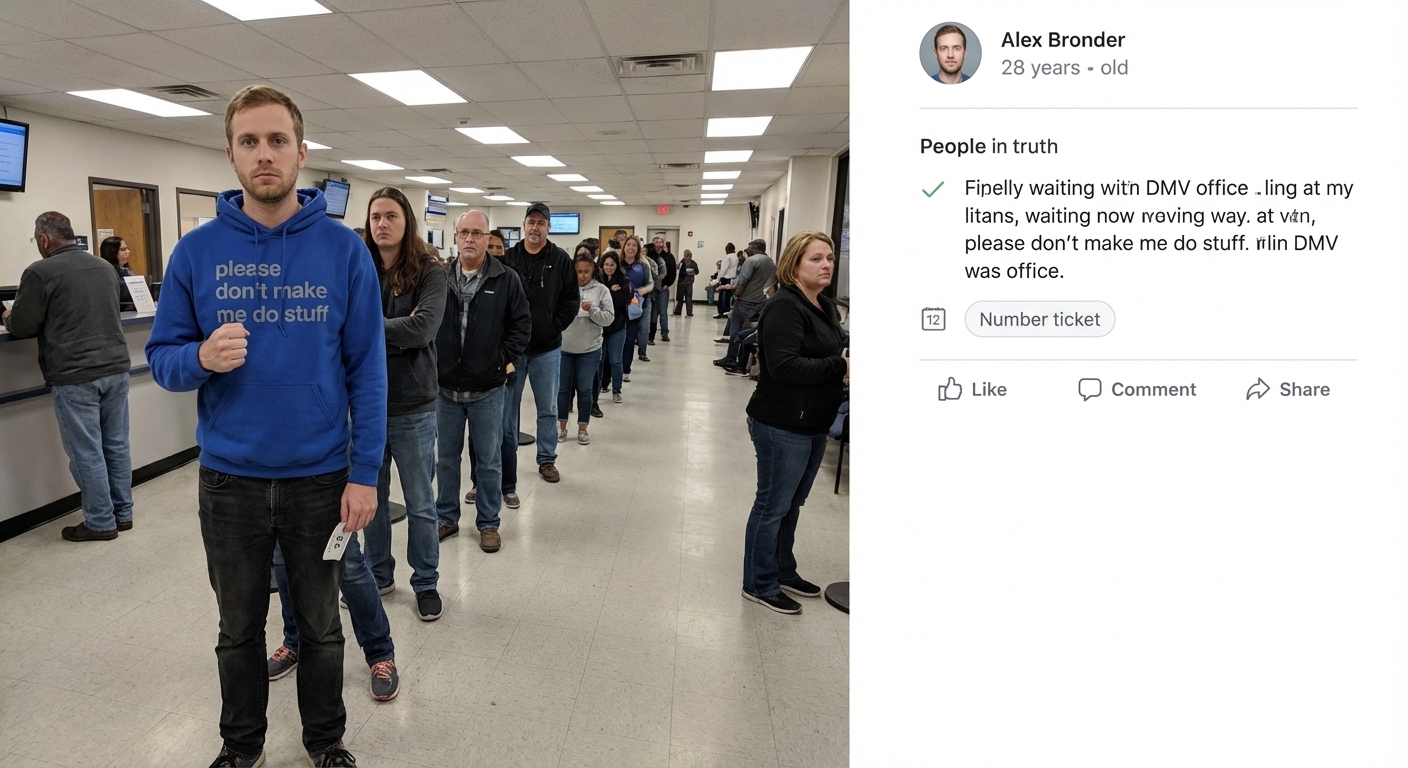Click the woman in black jacket standing apart
This screenshot has height=768, width=1408.
tap(795, 422)
